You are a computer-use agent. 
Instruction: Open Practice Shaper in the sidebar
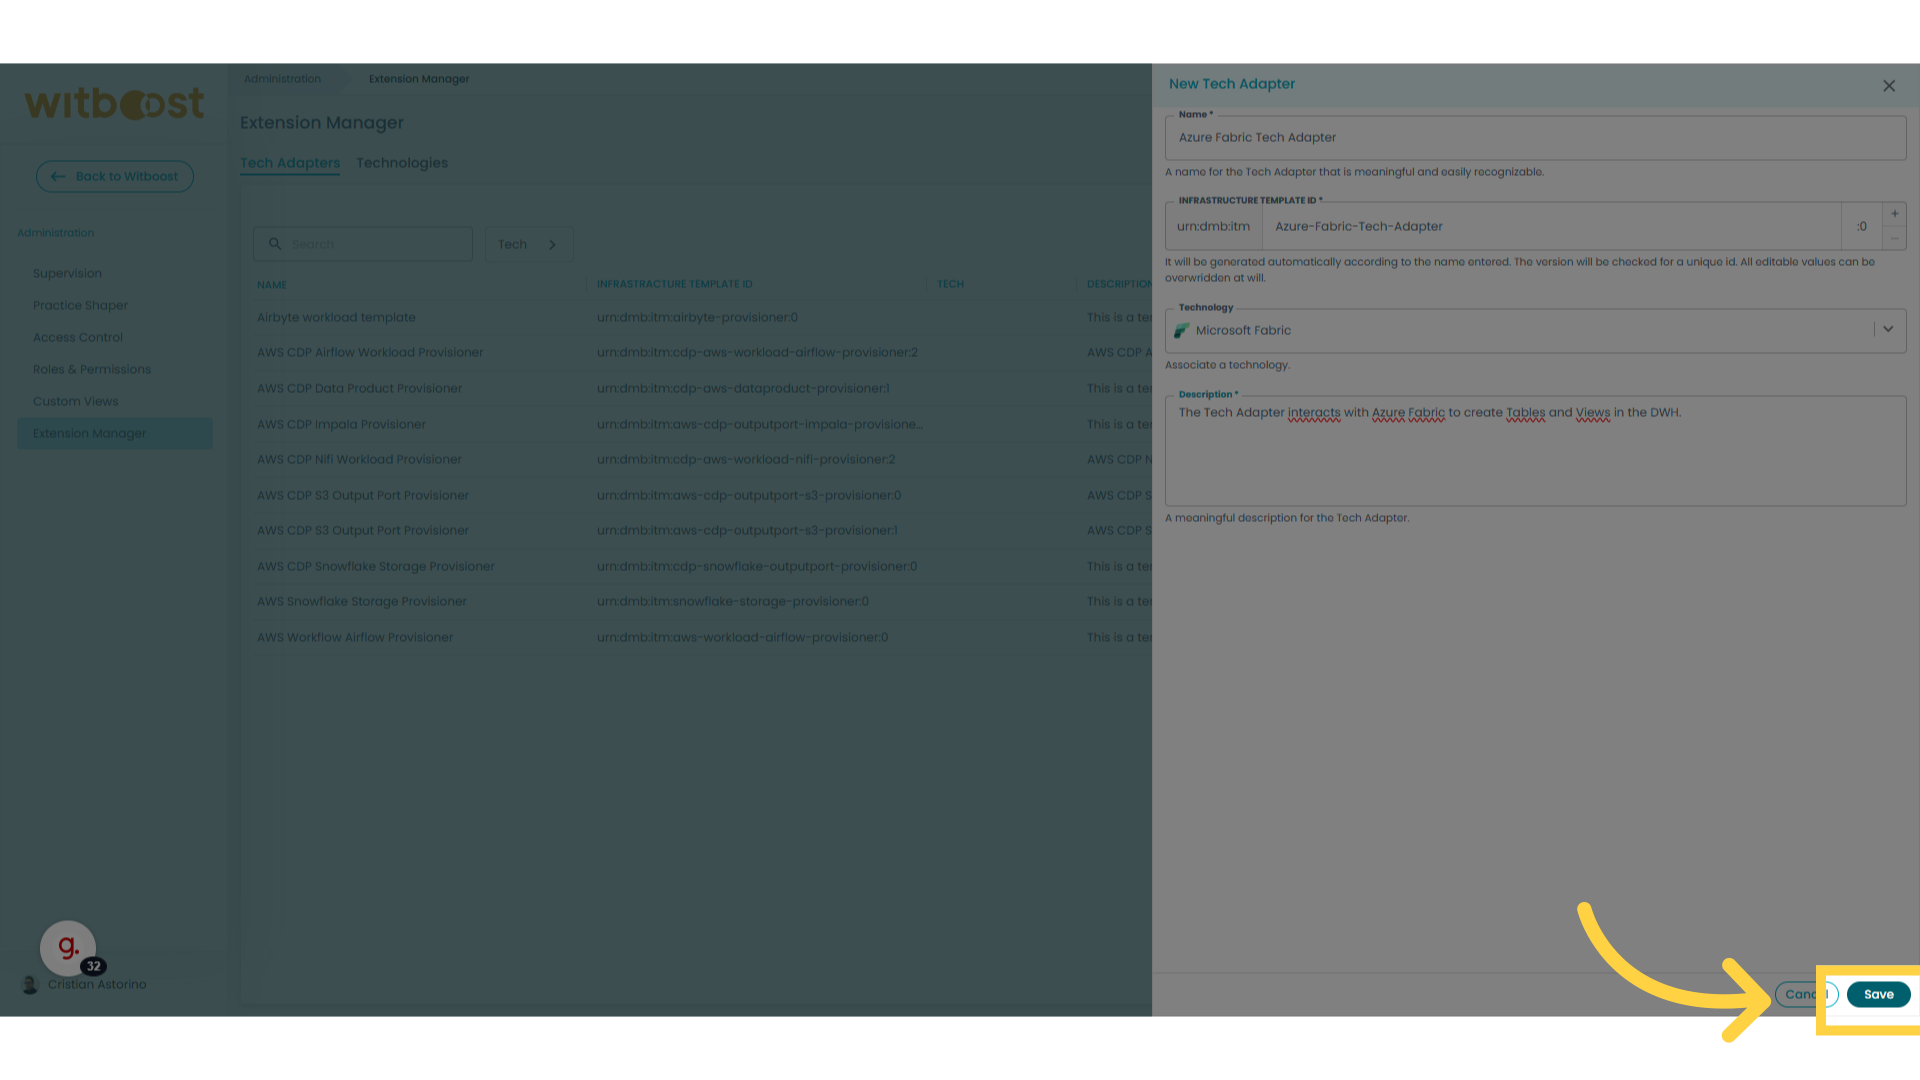pyautogui.click(x=80, y=305)
